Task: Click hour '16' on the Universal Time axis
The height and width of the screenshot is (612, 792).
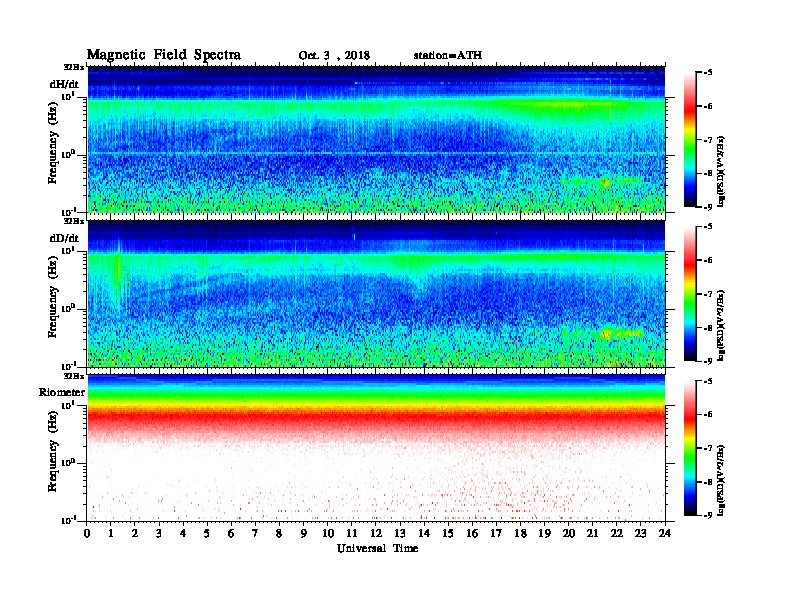Action: point(472,533)
